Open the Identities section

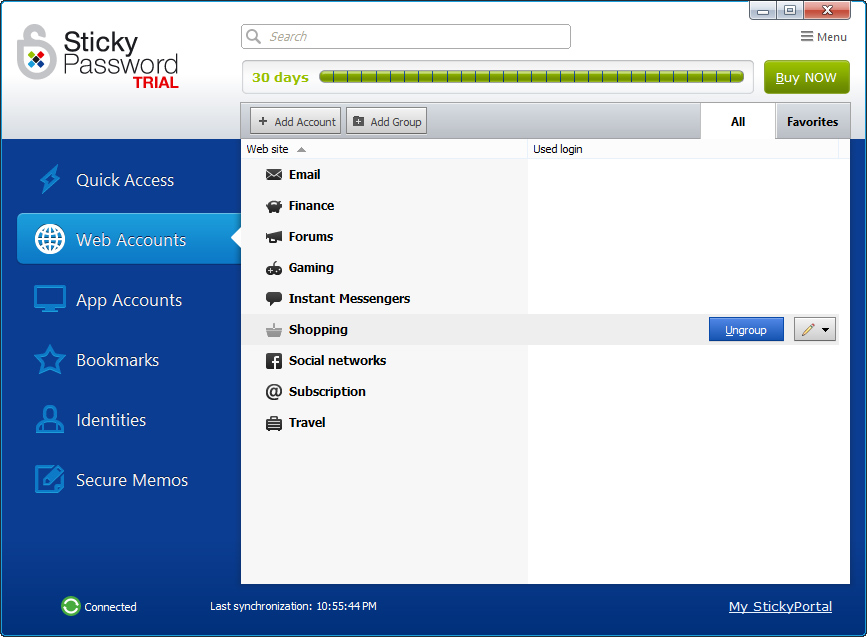coord(111,420)
